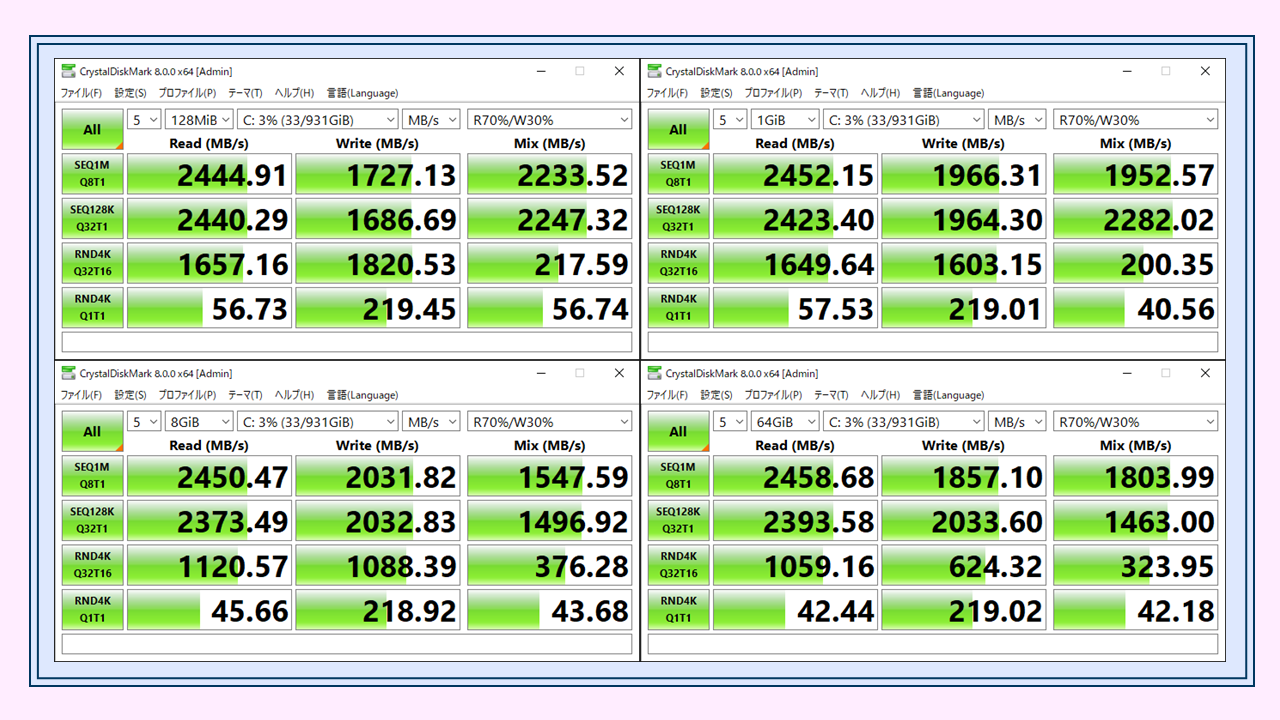The image size is (1280, 720).
Task: Click the 2282.02 mix result
Action: [x=1136, y=219]
